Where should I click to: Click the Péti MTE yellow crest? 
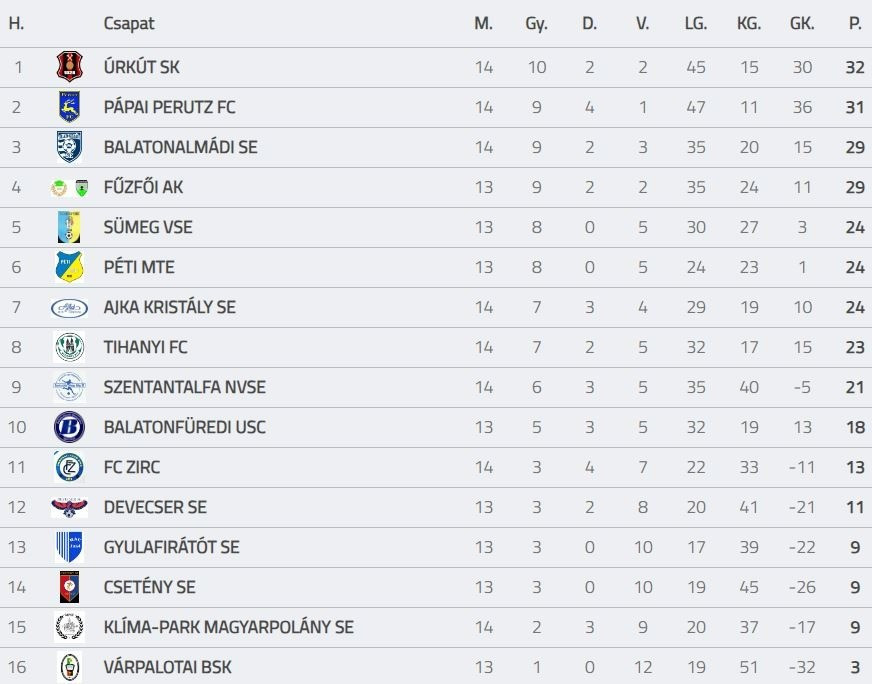(x=69, y=267)
